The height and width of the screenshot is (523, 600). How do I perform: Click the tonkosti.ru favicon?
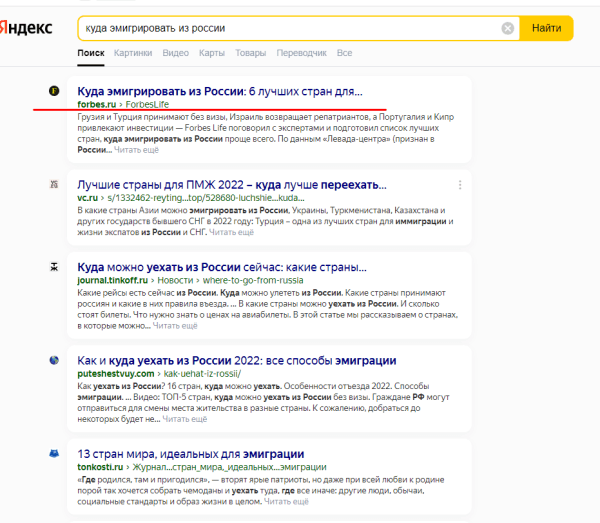point(54,453)
